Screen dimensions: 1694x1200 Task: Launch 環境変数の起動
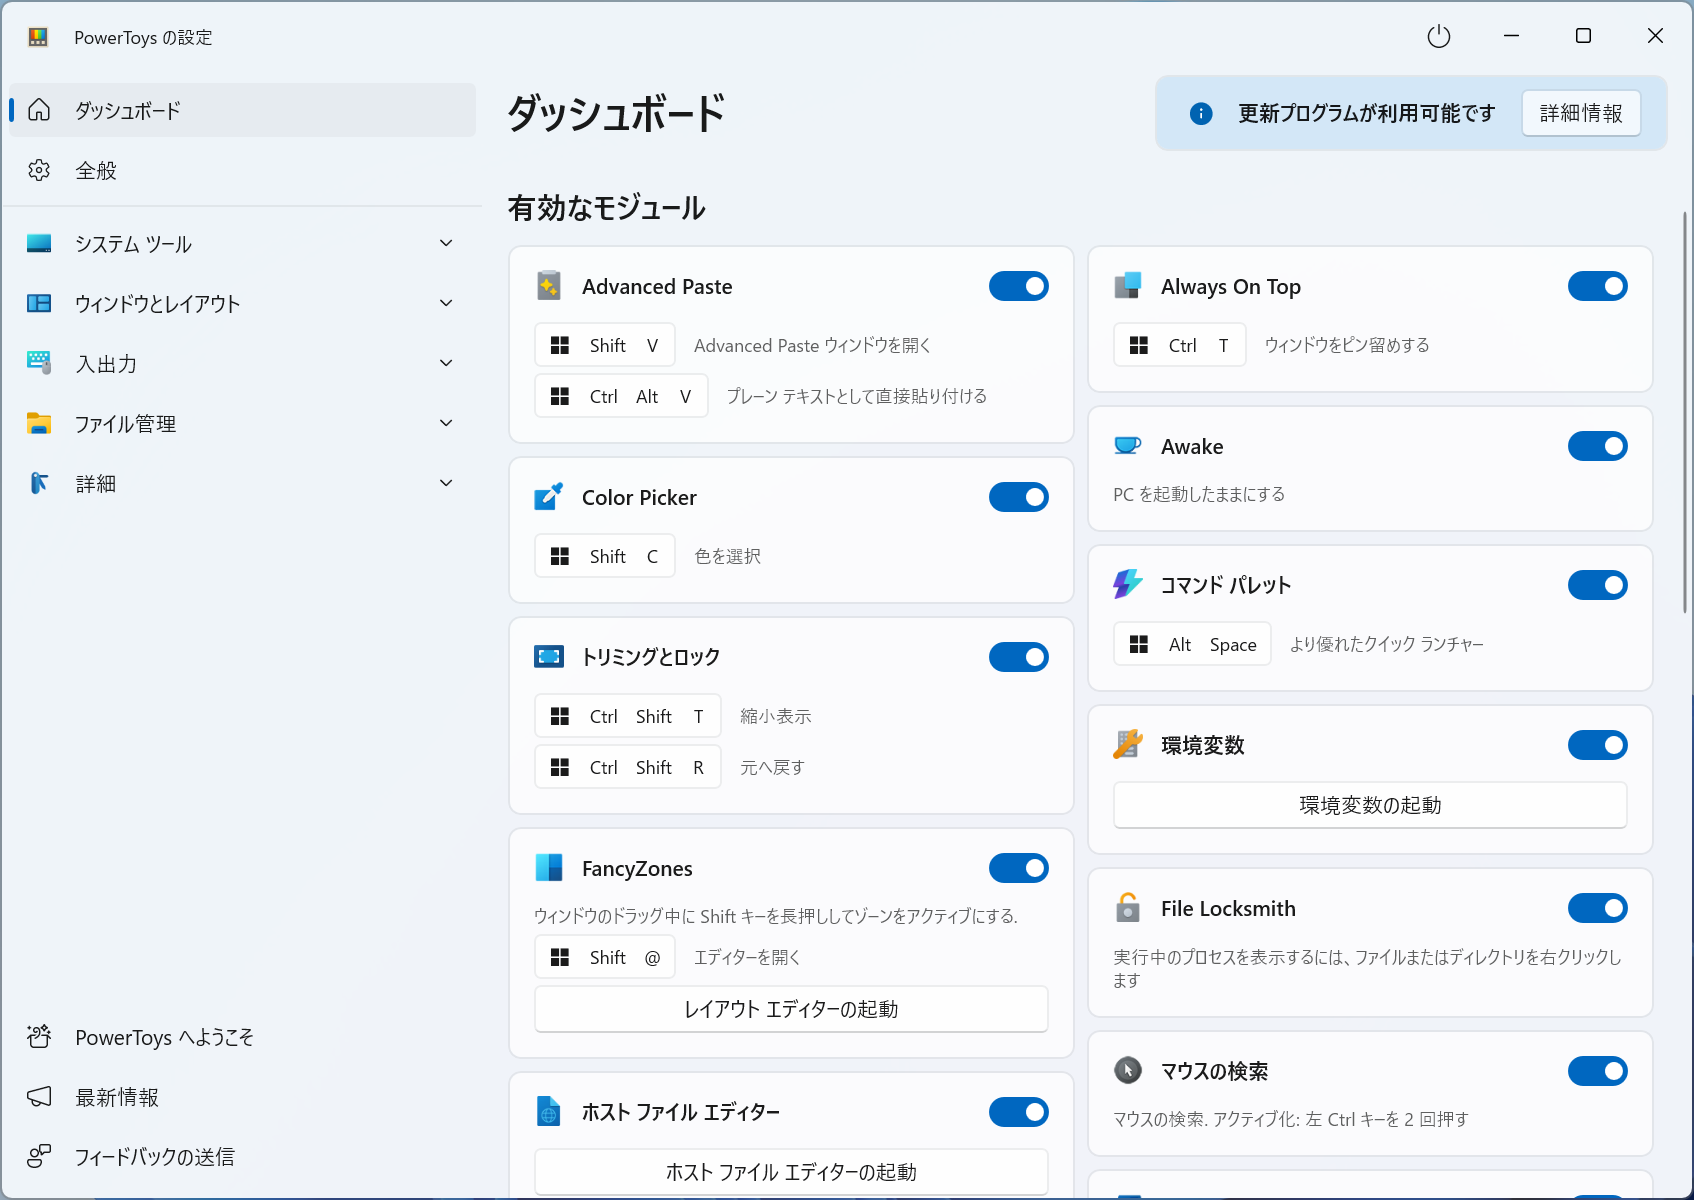pos(1369,805)
